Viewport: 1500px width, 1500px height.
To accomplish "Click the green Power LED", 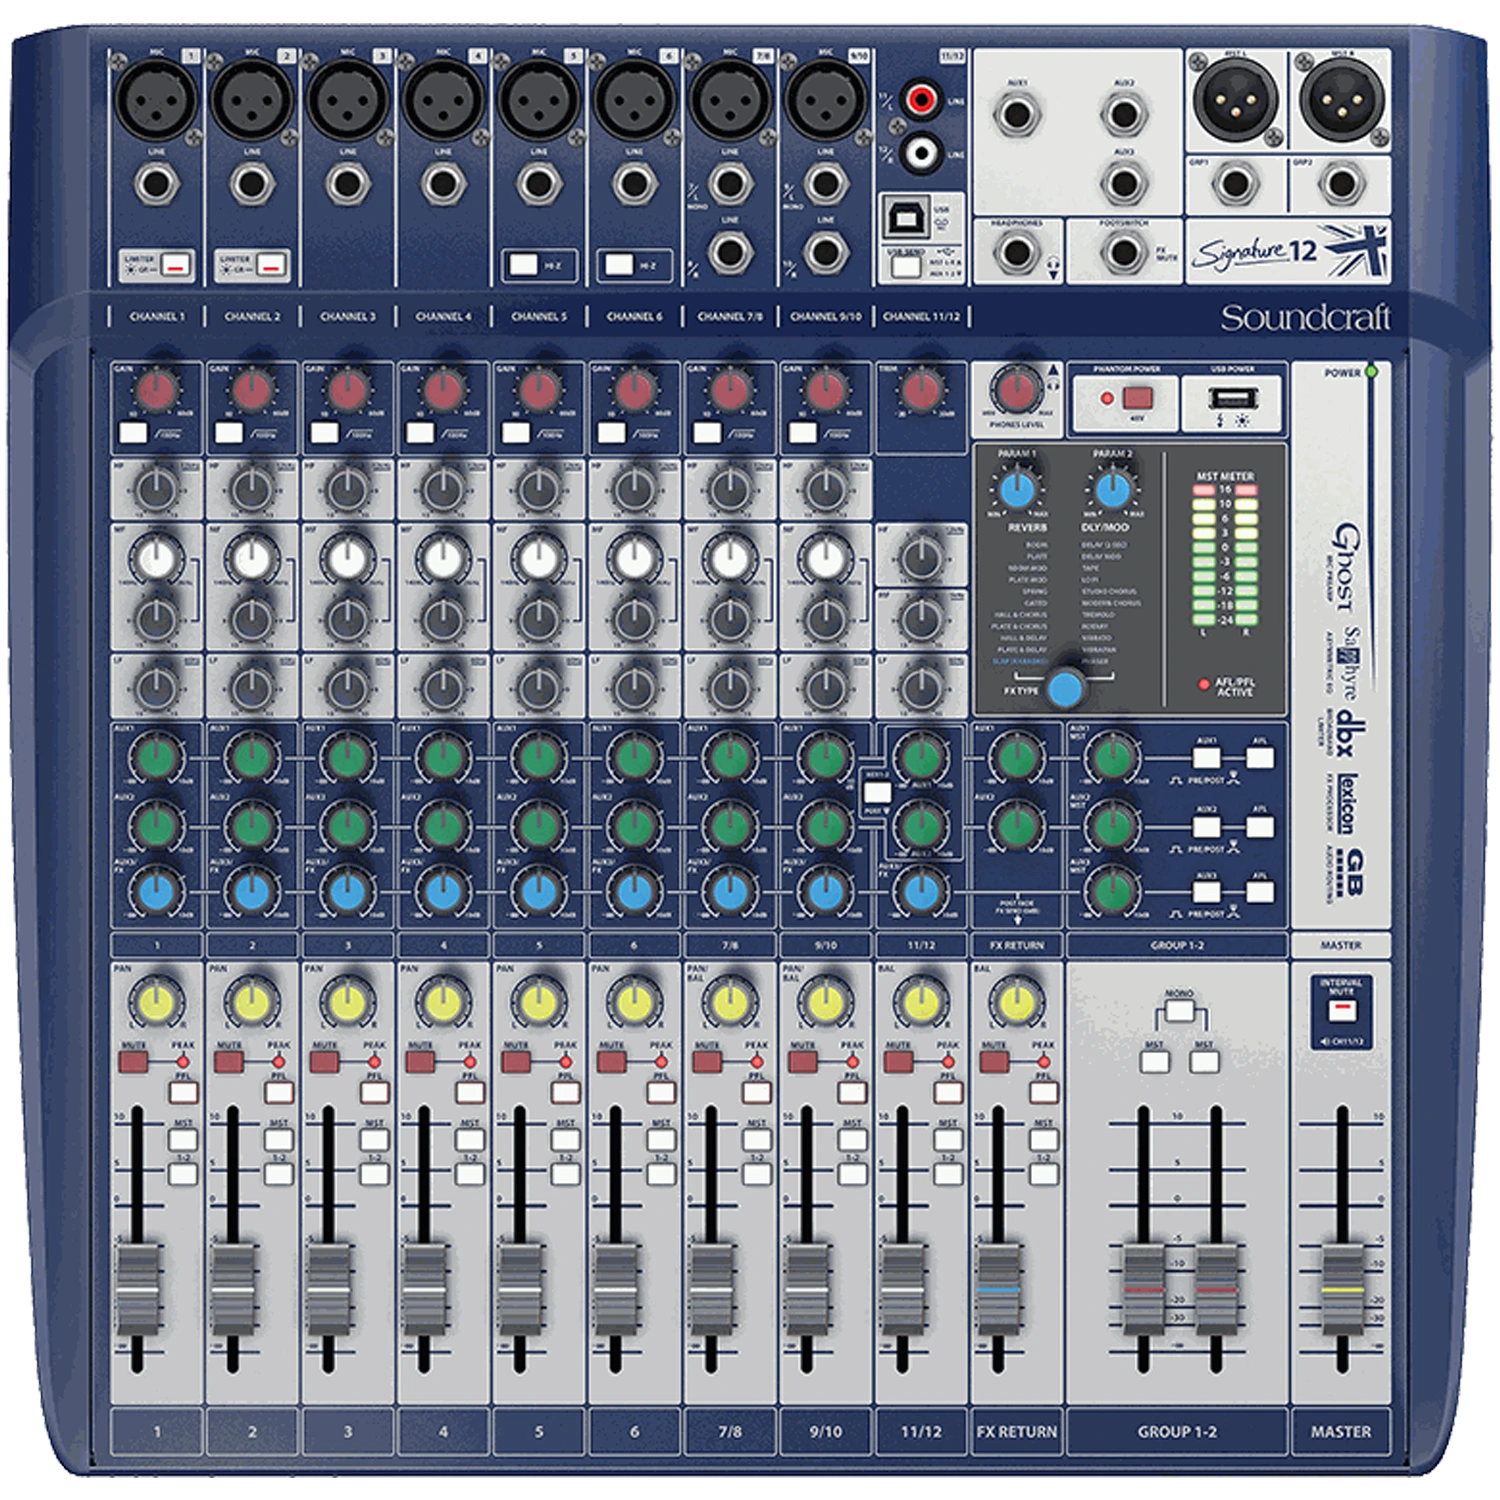I will (1371, 372).
